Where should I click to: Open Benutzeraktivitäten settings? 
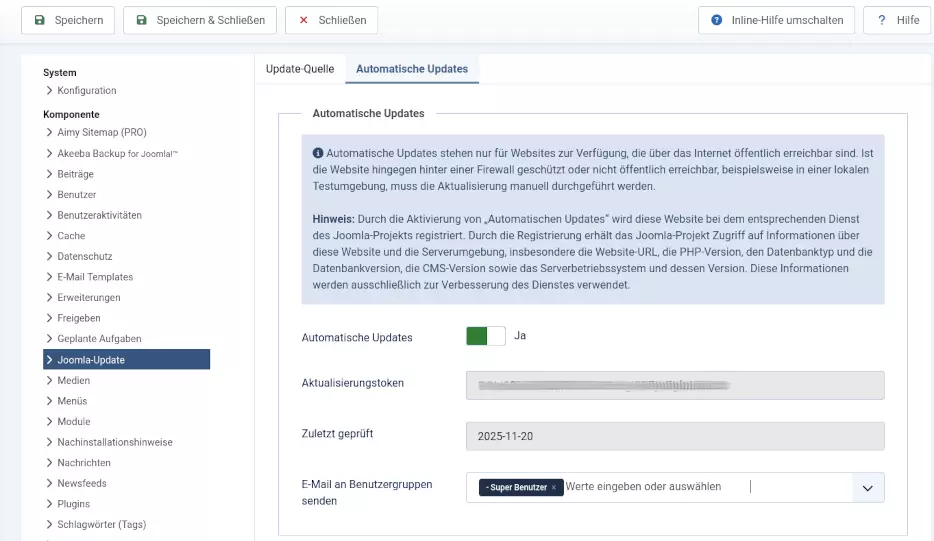[99, 215]
